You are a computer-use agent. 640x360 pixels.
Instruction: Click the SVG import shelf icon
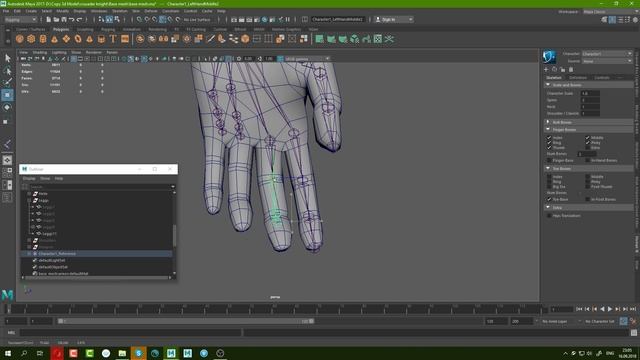(x=125, y=39)
